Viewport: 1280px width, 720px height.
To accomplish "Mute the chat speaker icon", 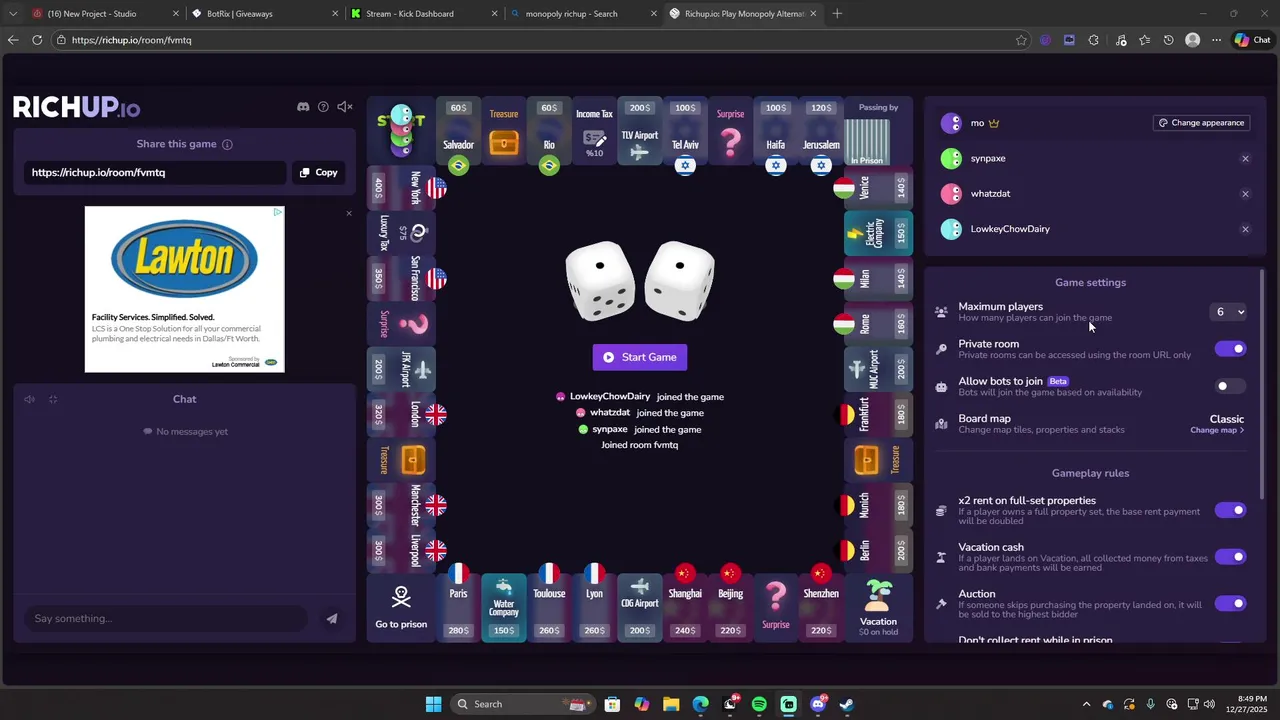I will [29, 399].
